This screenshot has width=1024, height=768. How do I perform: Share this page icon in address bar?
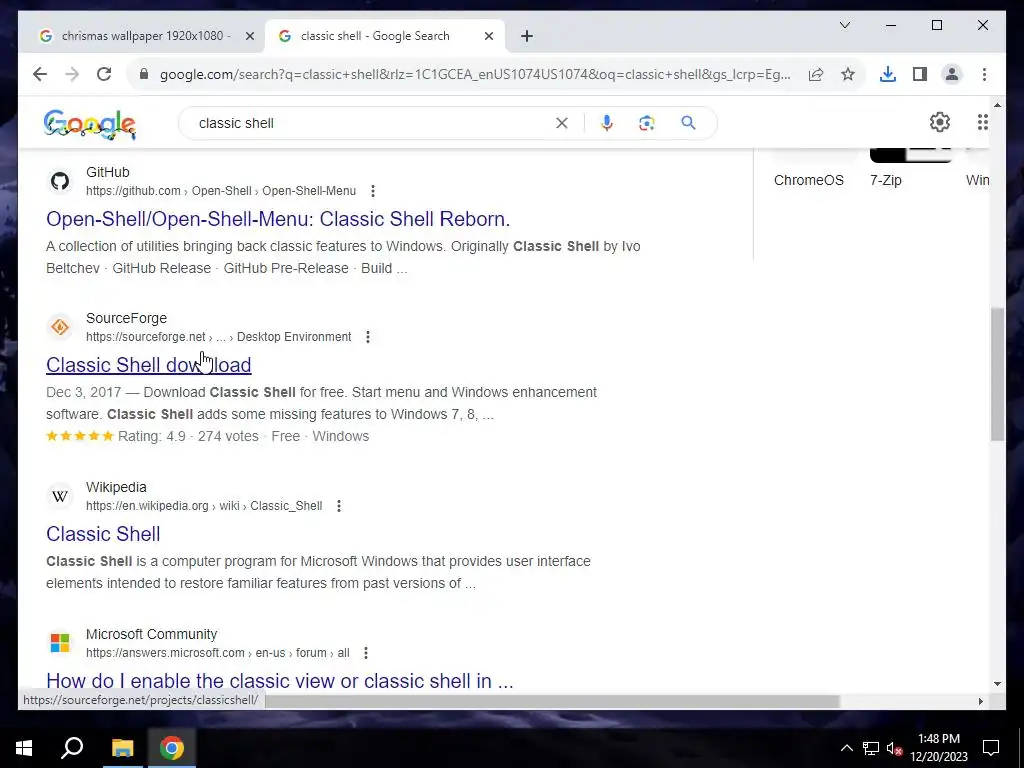click(816, 74)
